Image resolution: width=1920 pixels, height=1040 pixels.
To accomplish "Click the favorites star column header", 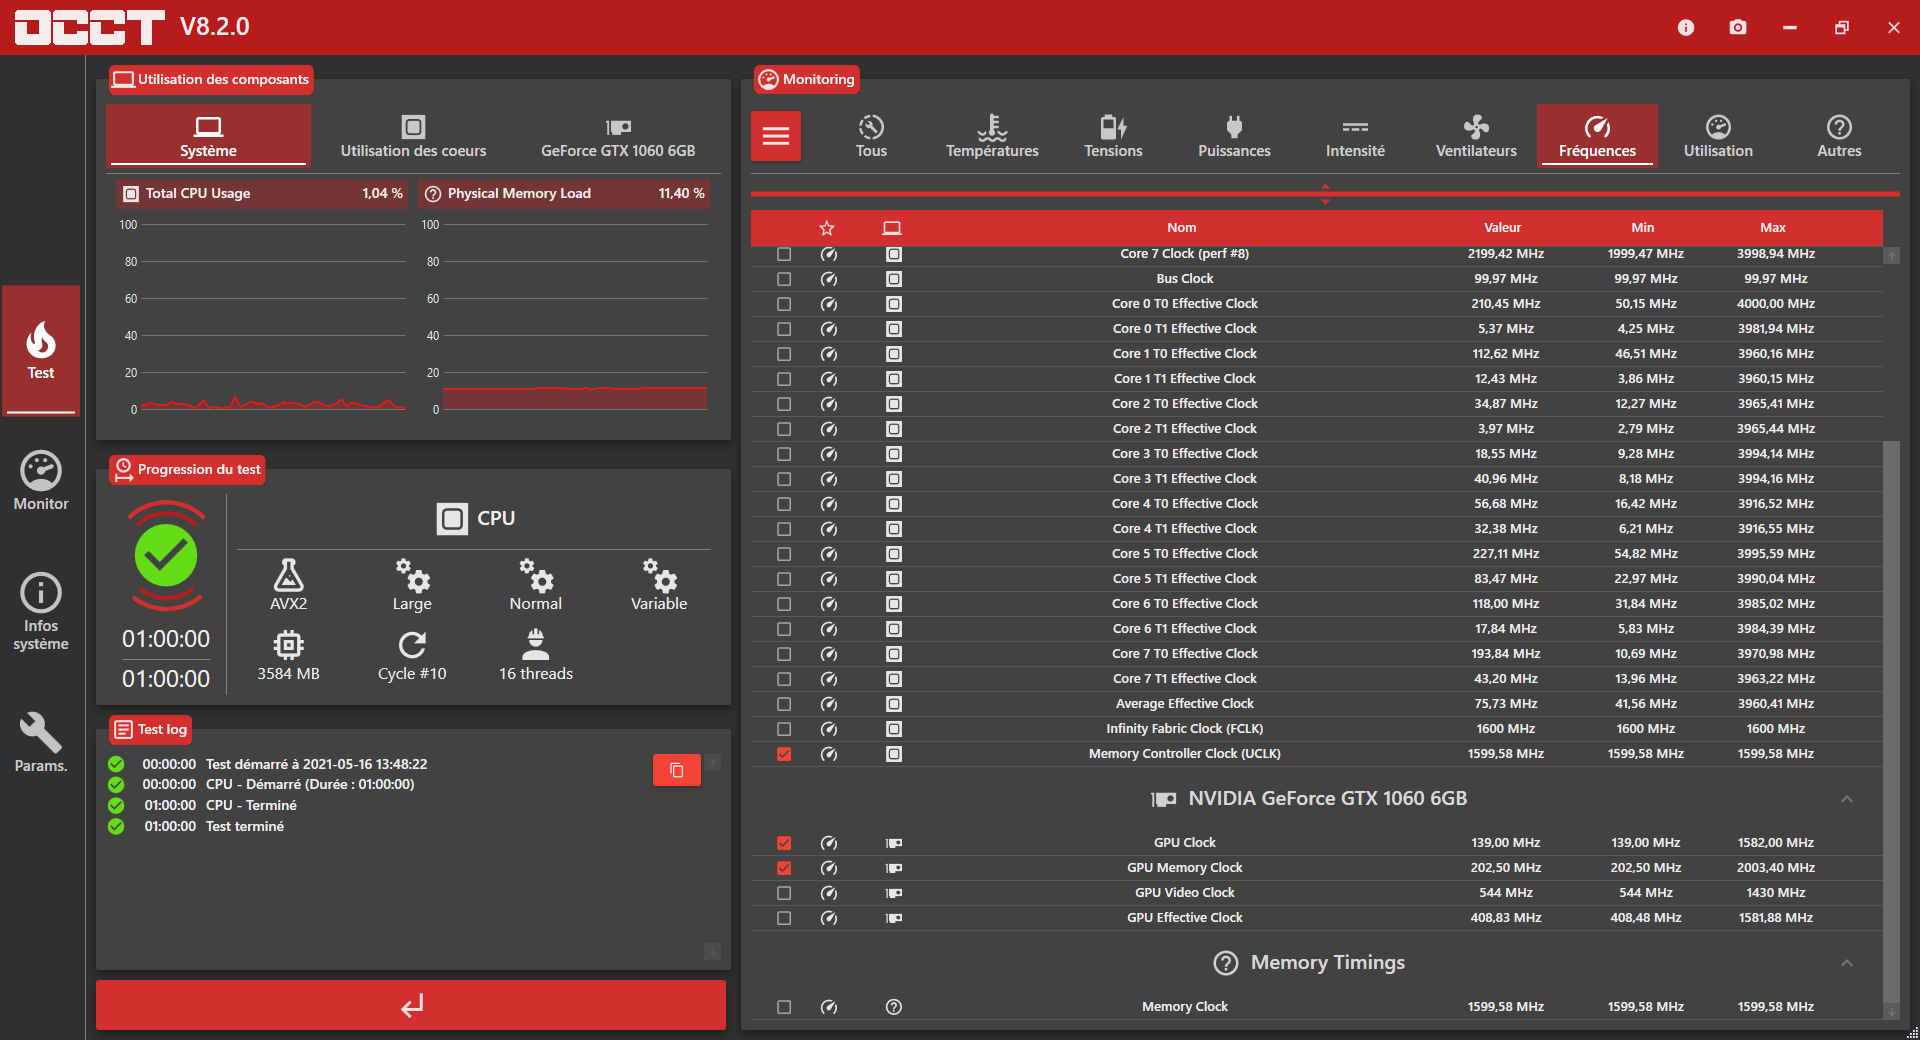I will click(x=827, y=228).
